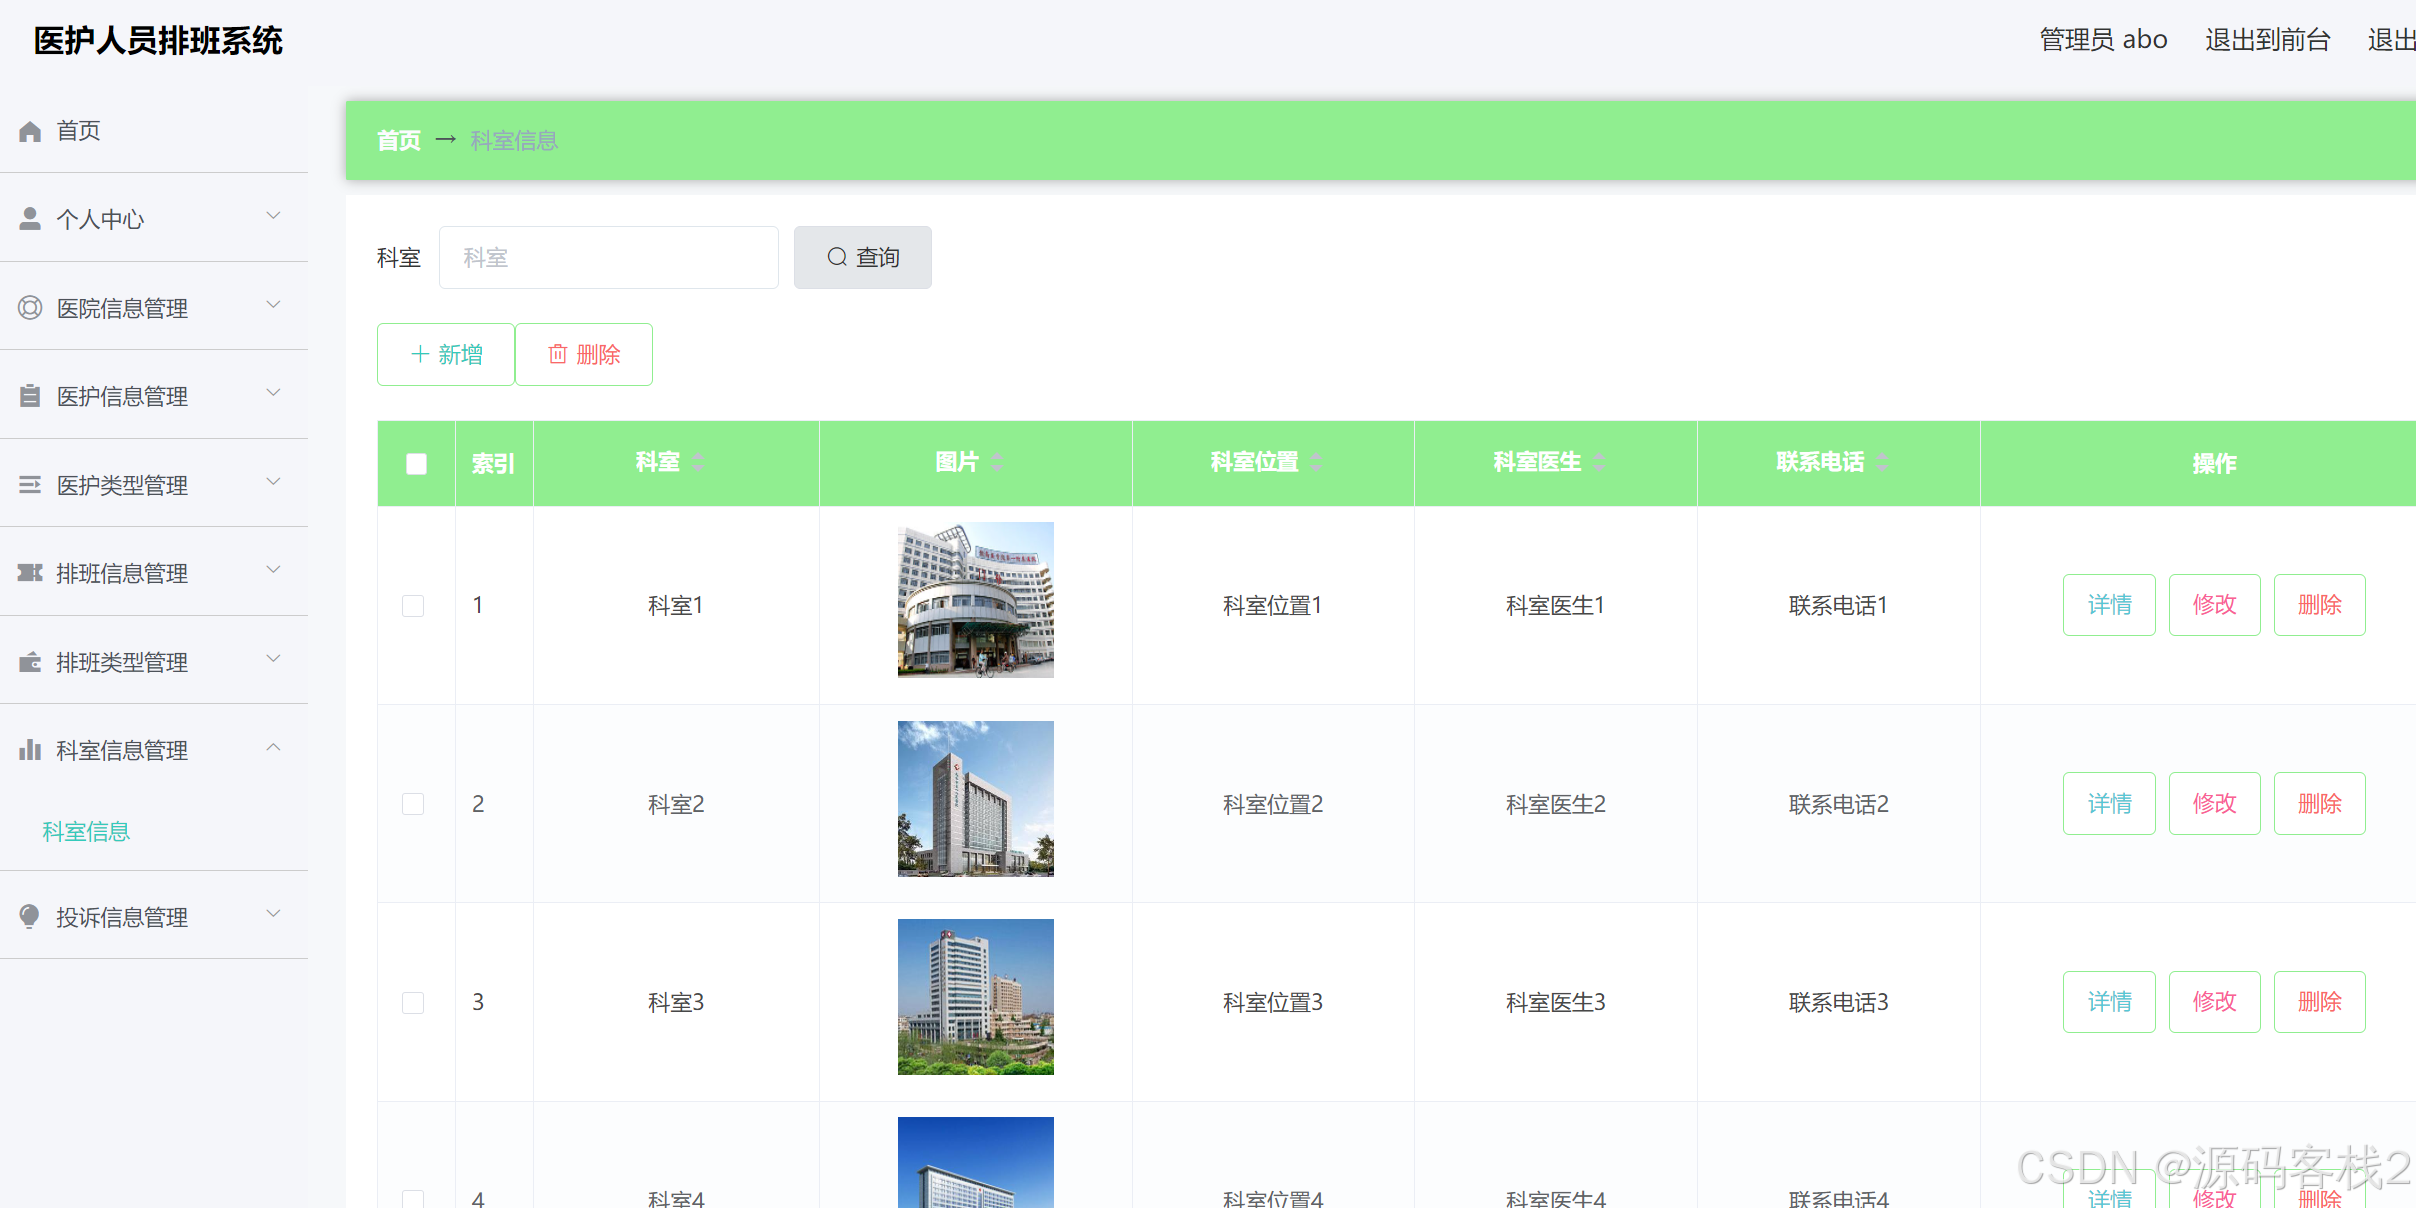Click the lightbulb icon for 投诉信息管理
Screen dimensions: 2416x1208
point(30,917)
